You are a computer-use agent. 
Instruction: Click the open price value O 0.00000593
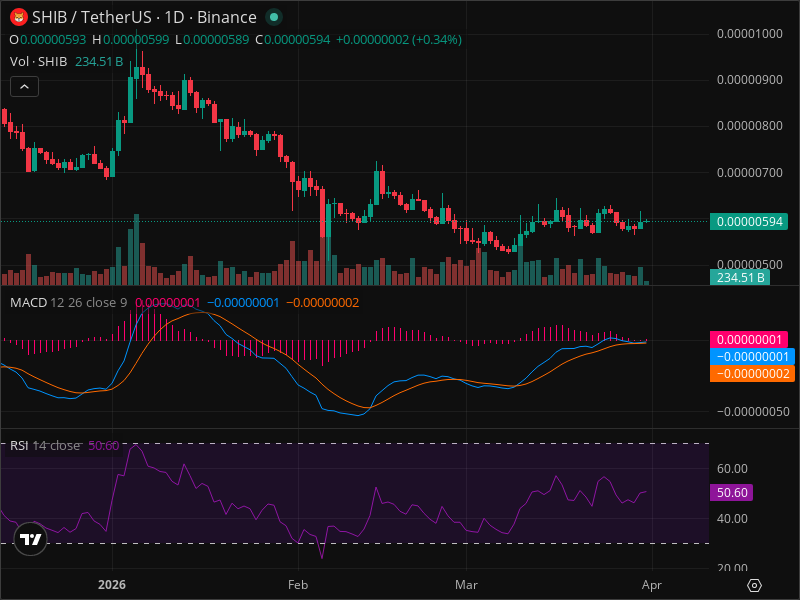(x=48, y=40)
